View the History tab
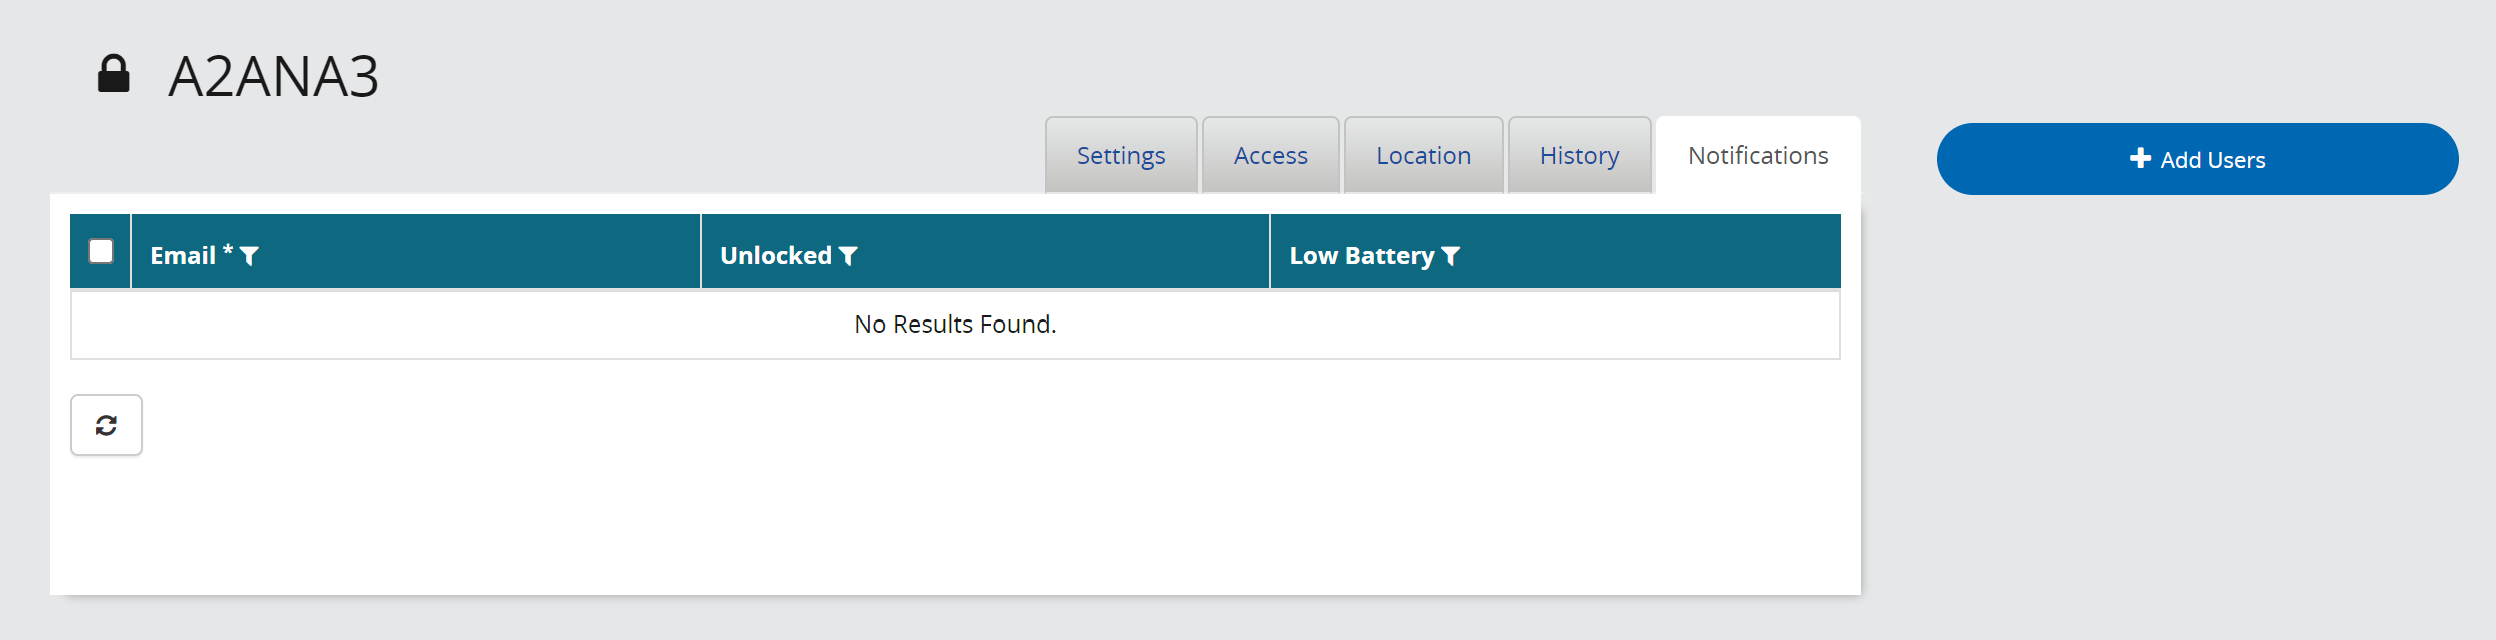Image resolution: width=2496 pixels, height=640 pixels. pos(1579,156)
